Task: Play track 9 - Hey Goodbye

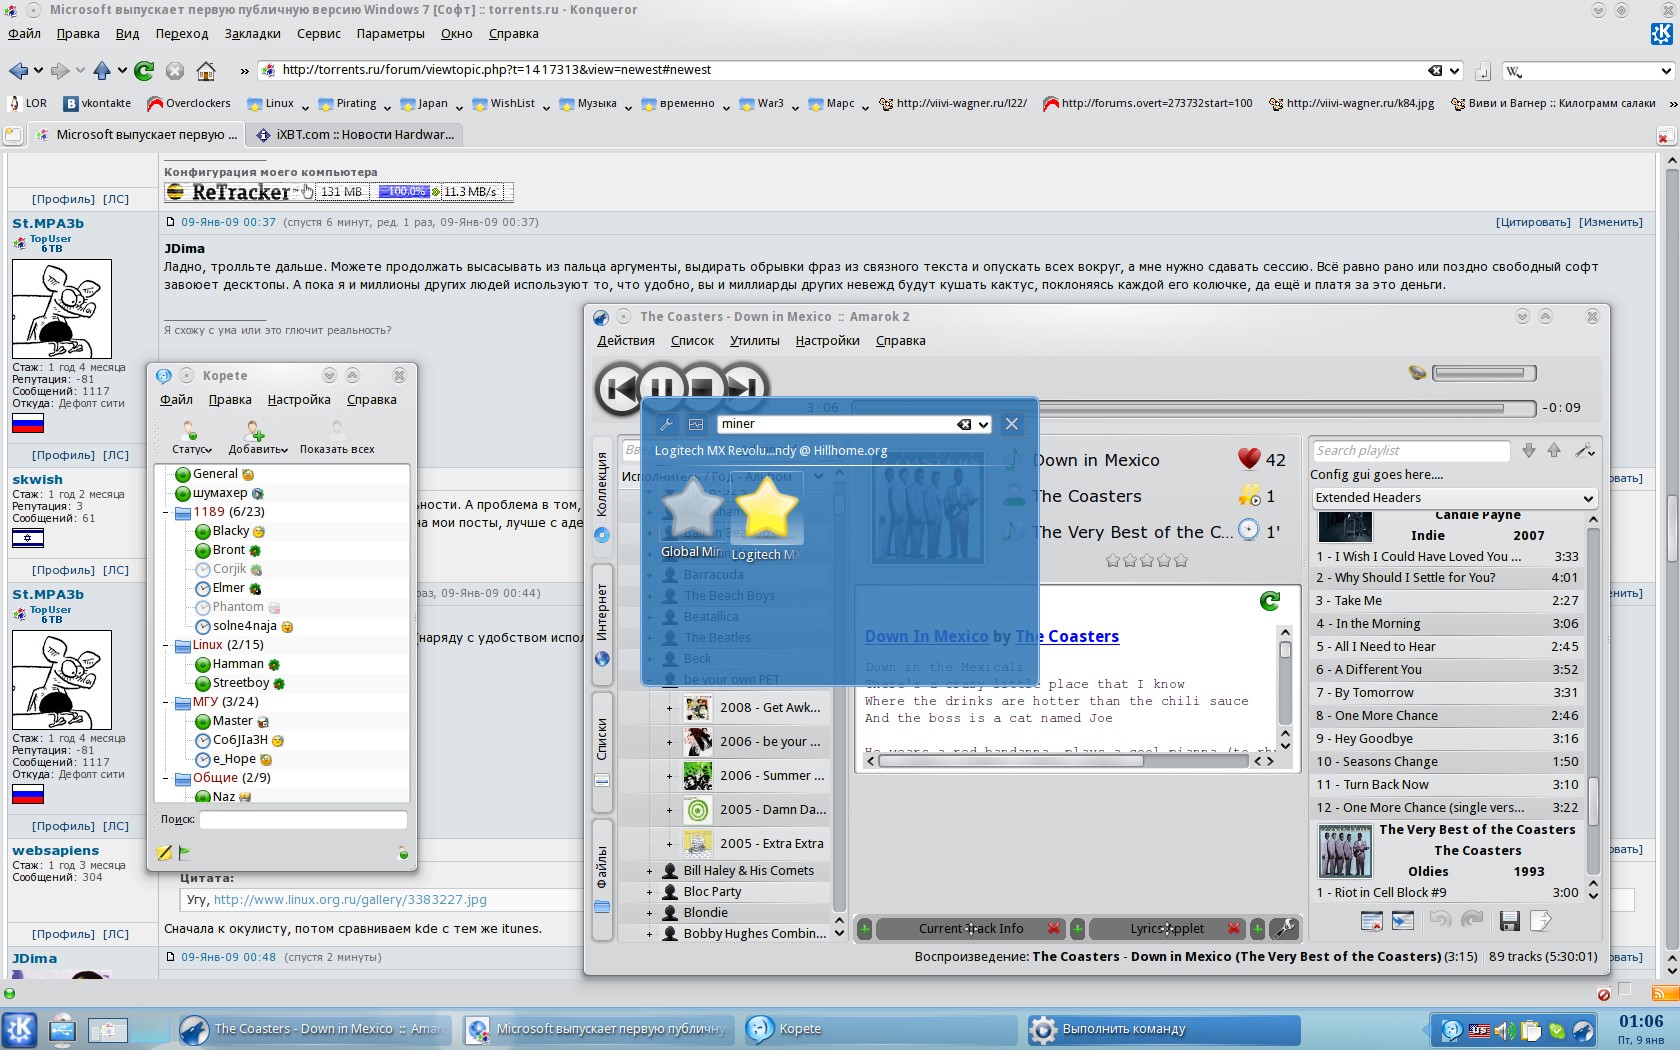Action: 1447,739
